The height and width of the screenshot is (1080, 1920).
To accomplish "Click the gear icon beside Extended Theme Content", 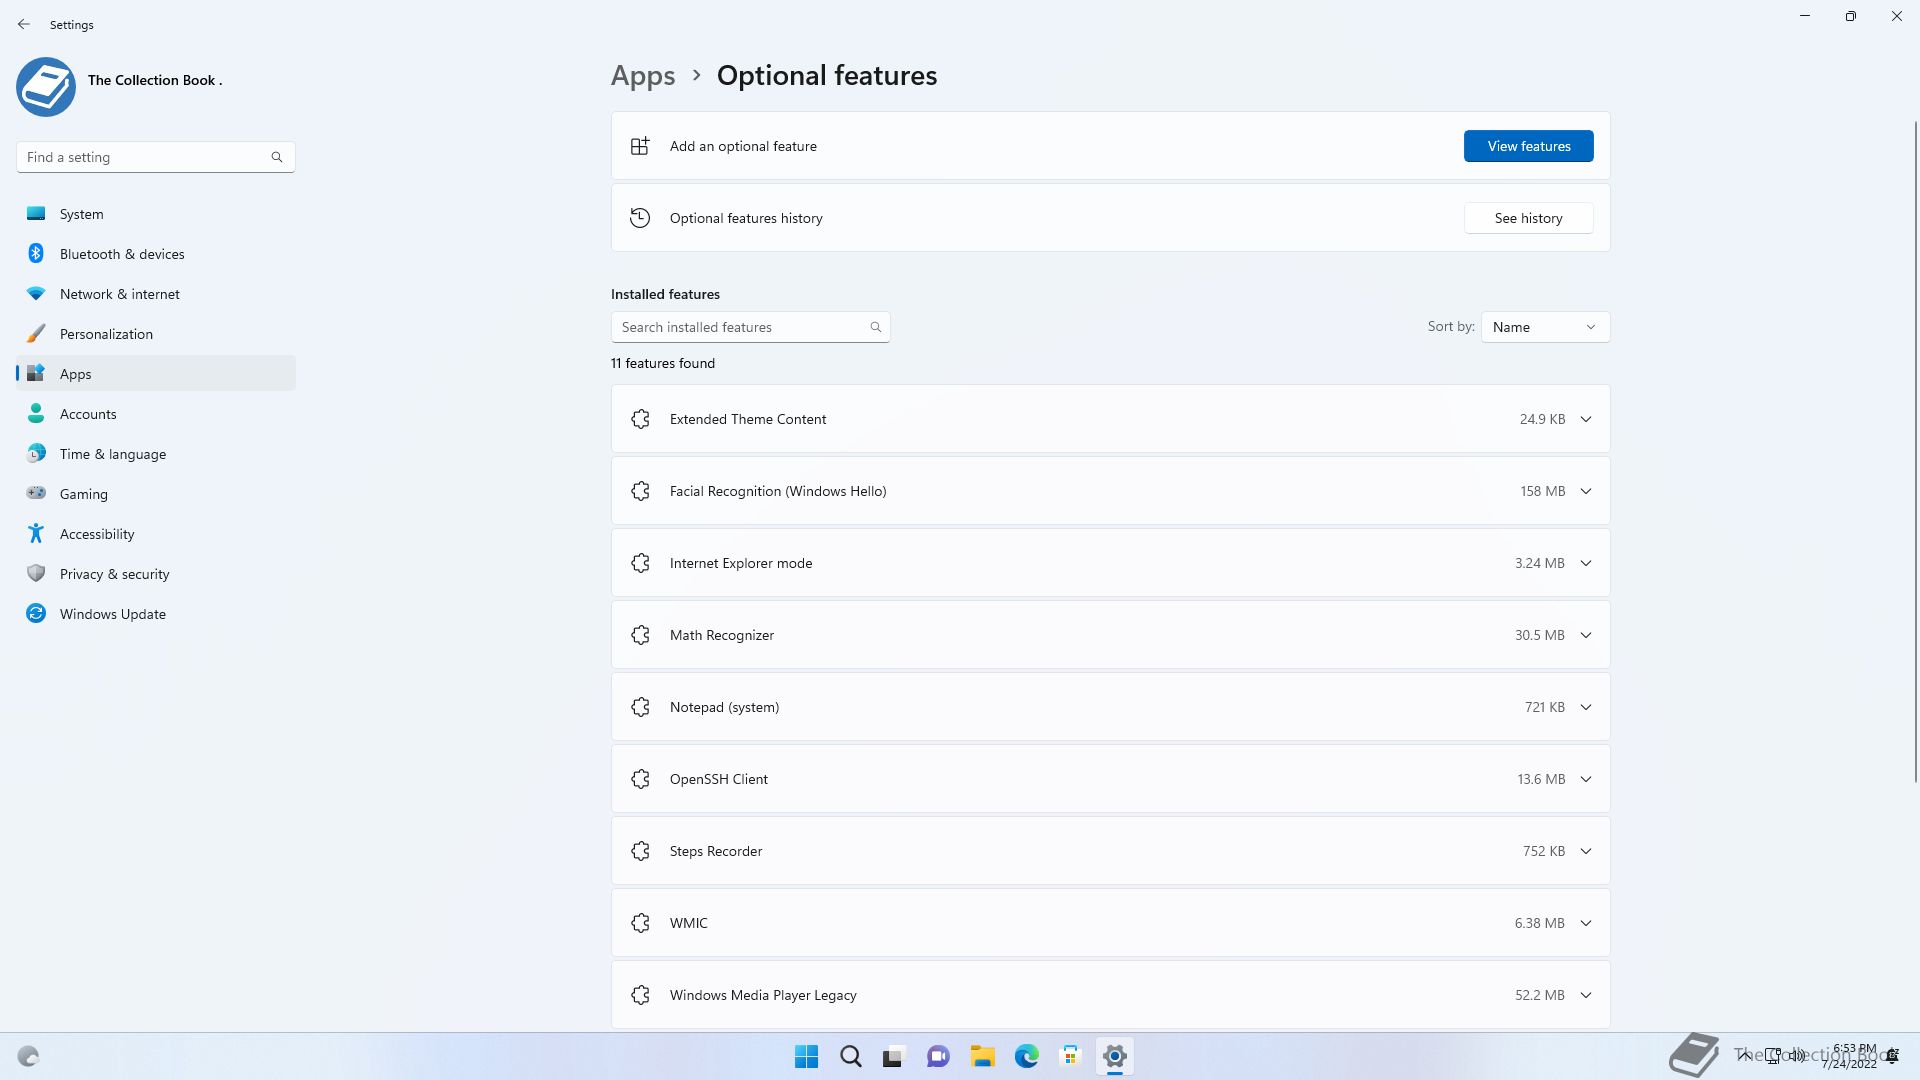I will click(x=641, y=419).
